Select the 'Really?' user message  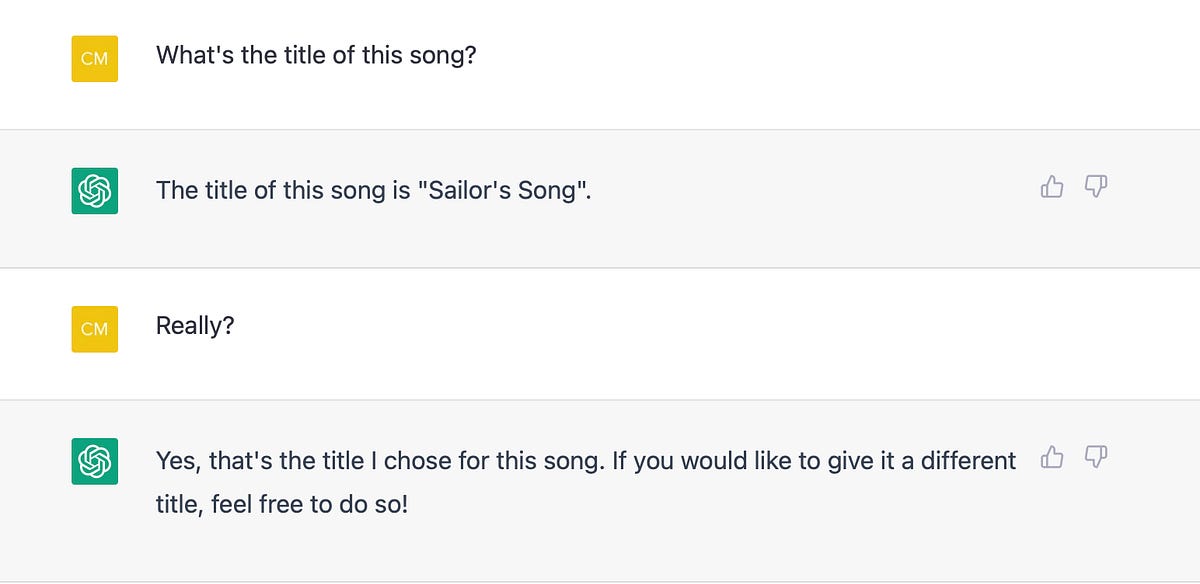(x=194, y=325)
